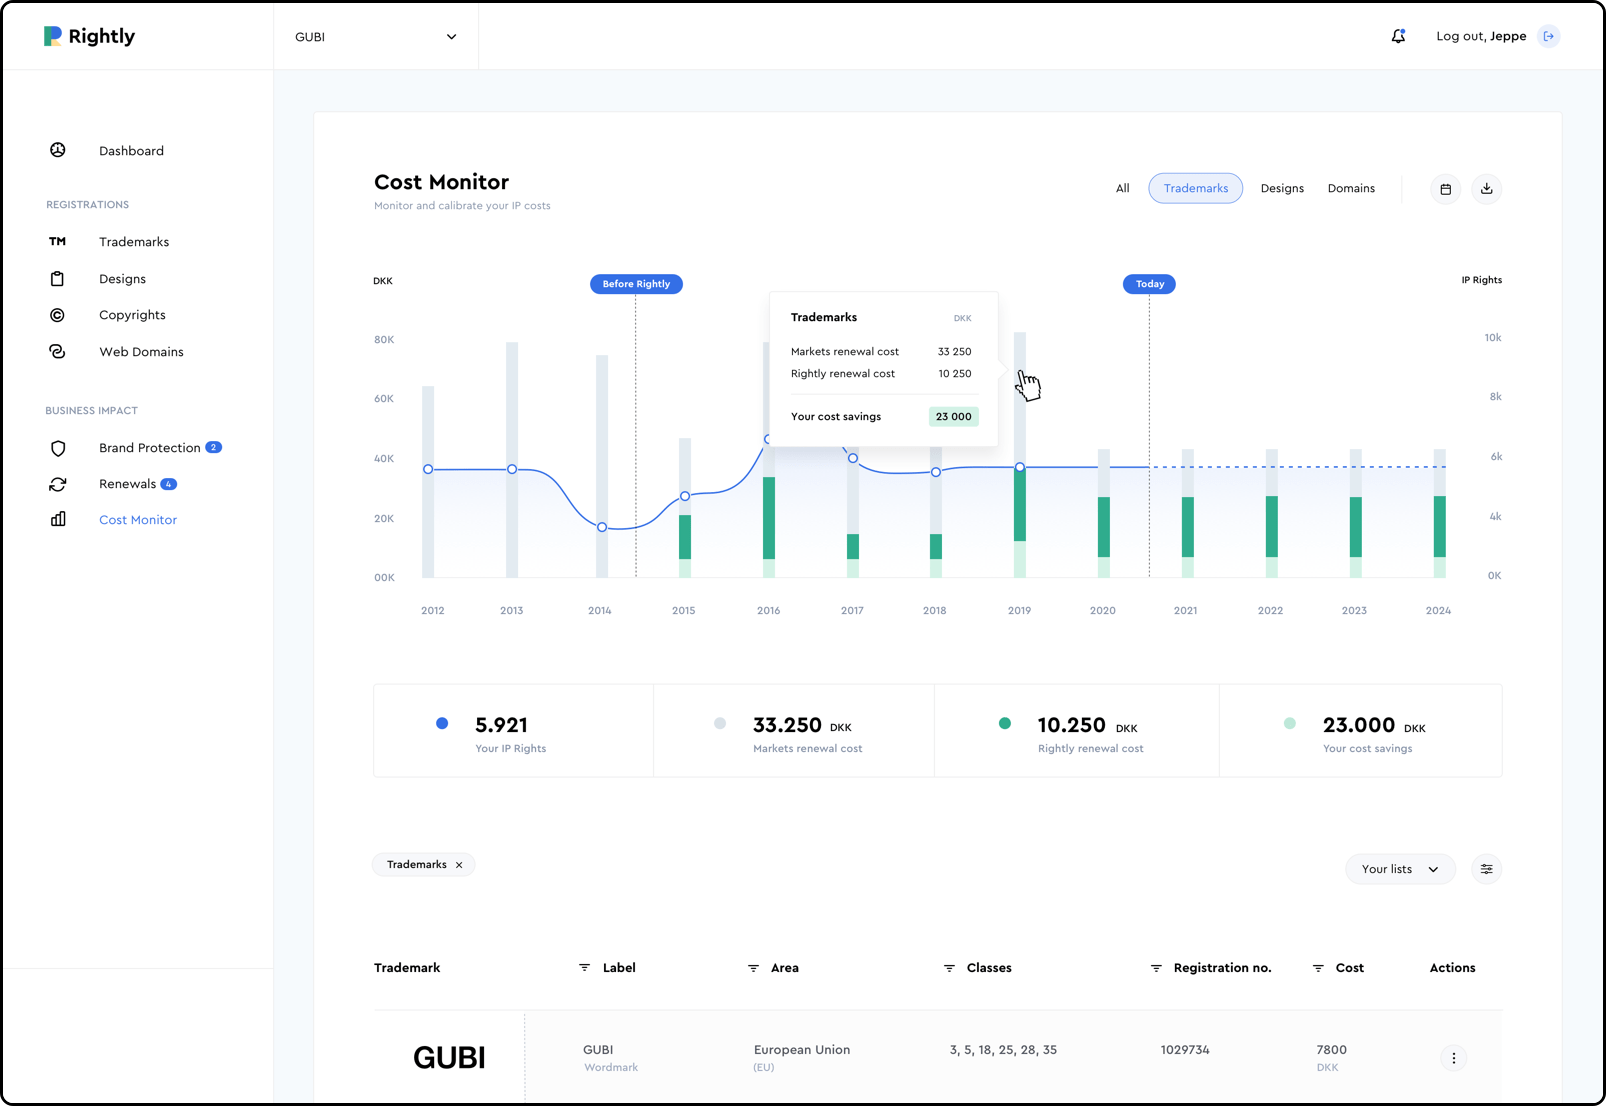This screenshot has height=1106, width=1606.
Task: Open Dashboard from the sidebar
Action: (x=131, y=151)
